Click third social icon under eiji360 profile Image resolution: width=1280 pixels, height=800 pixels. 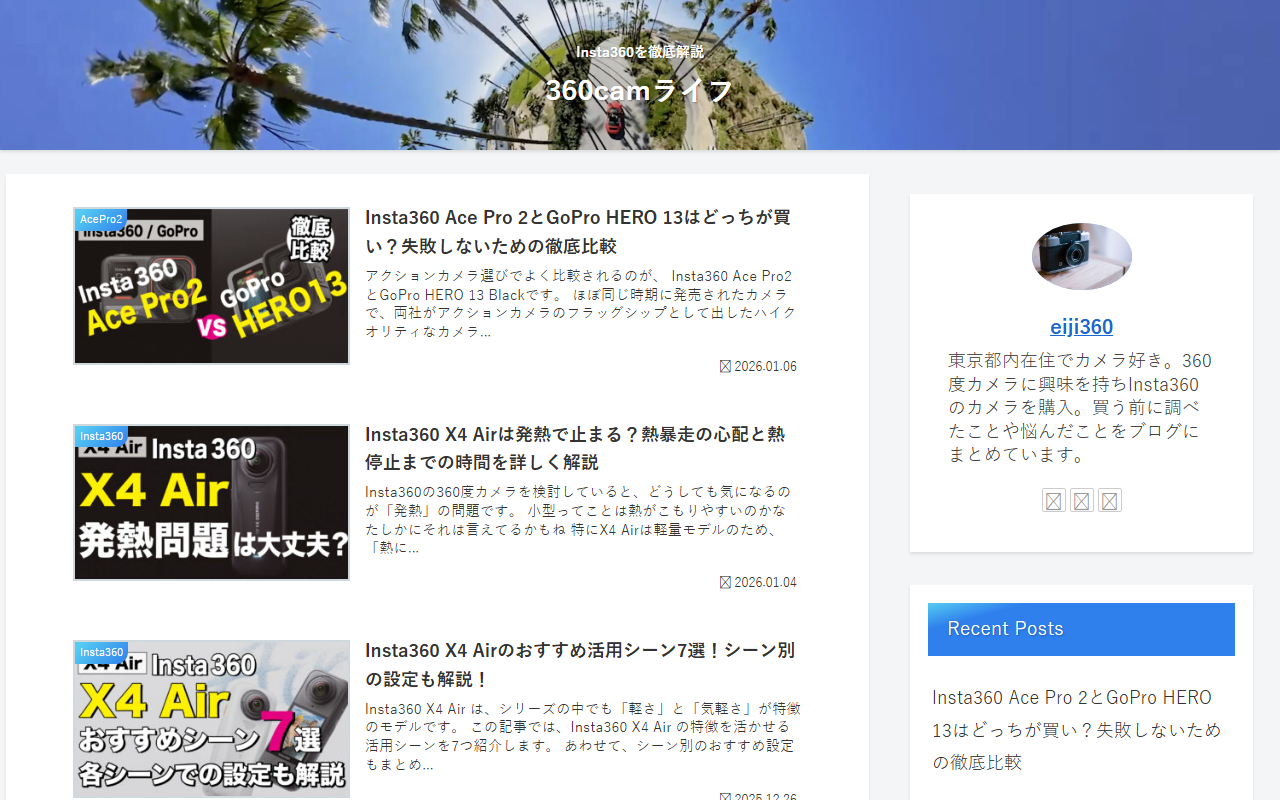(x=1109, y=500)
